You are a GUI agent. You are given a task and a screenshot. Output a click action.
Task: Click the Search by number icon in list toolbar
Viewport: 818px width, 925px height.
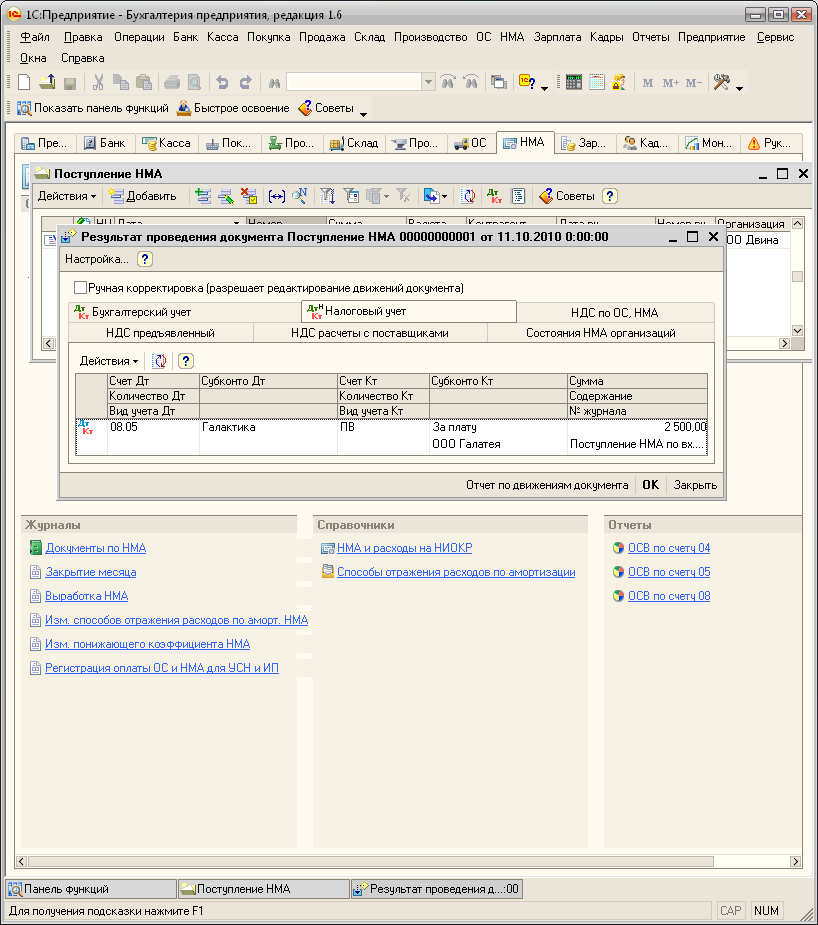300,196
